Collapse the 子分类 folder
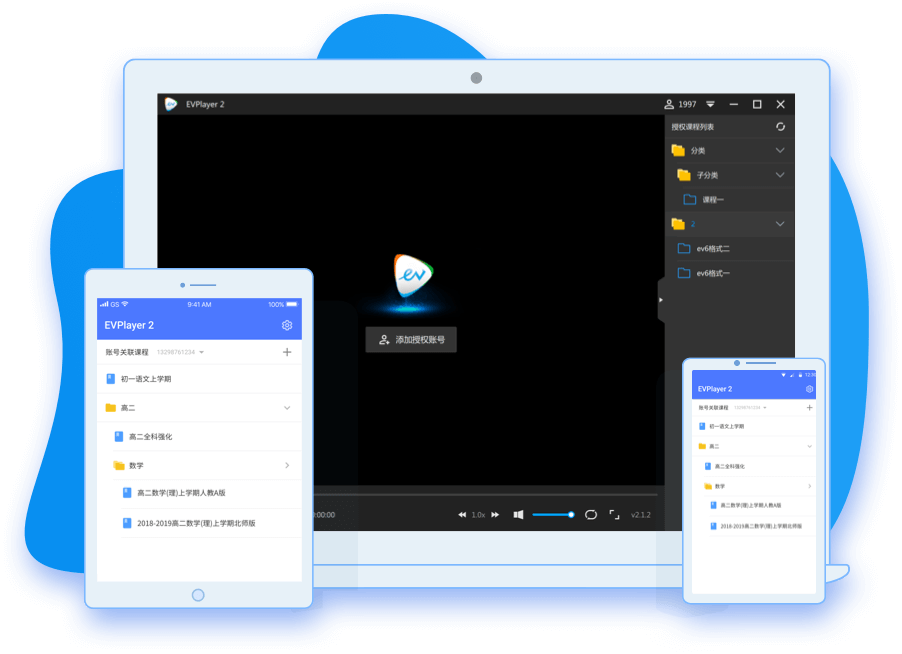The height and width of the screenshot is (654, 902). click(x=779, y=174)
